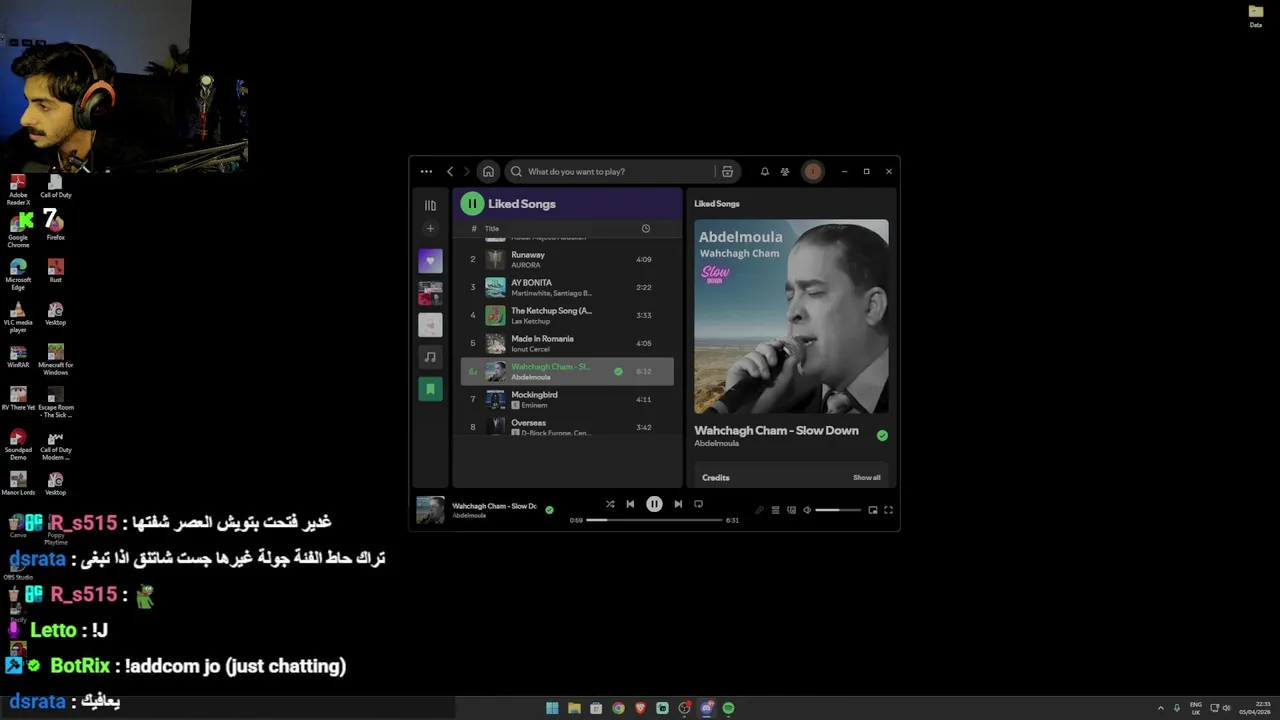
Task: Open the music note playlist in sidebar
Action: 430,357
